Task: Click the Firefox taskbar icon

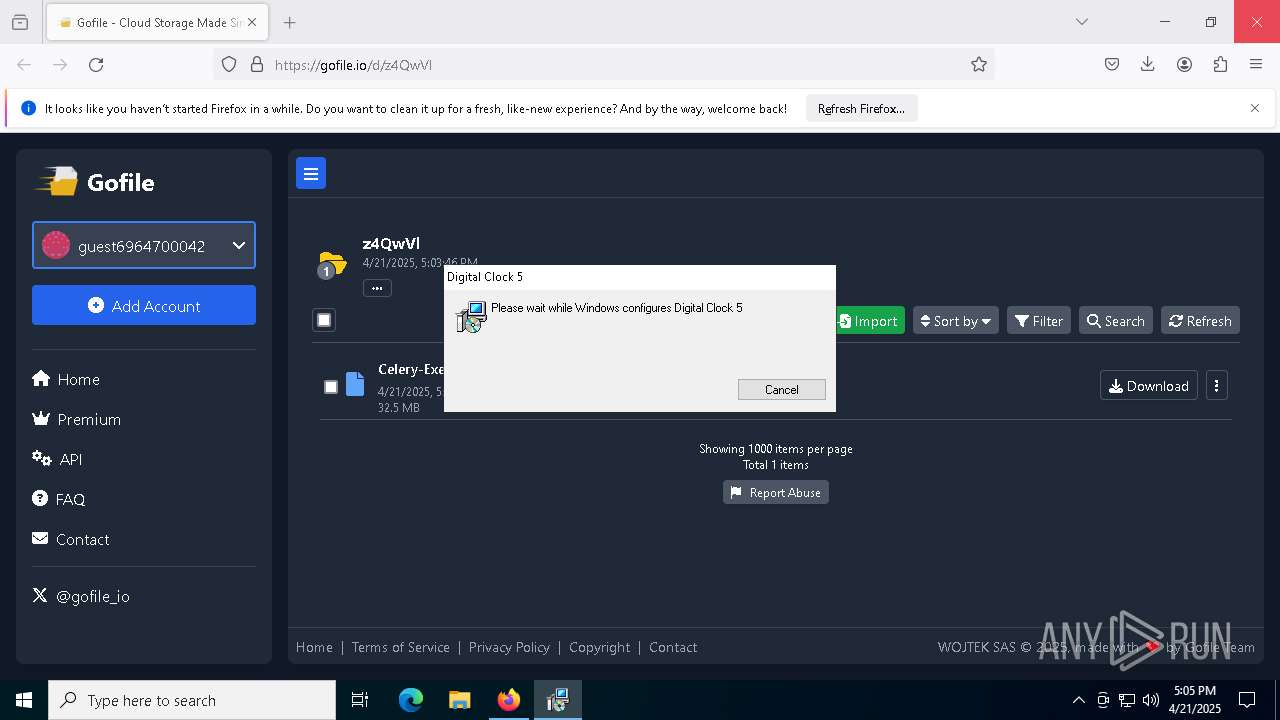Action: (509, 700)
